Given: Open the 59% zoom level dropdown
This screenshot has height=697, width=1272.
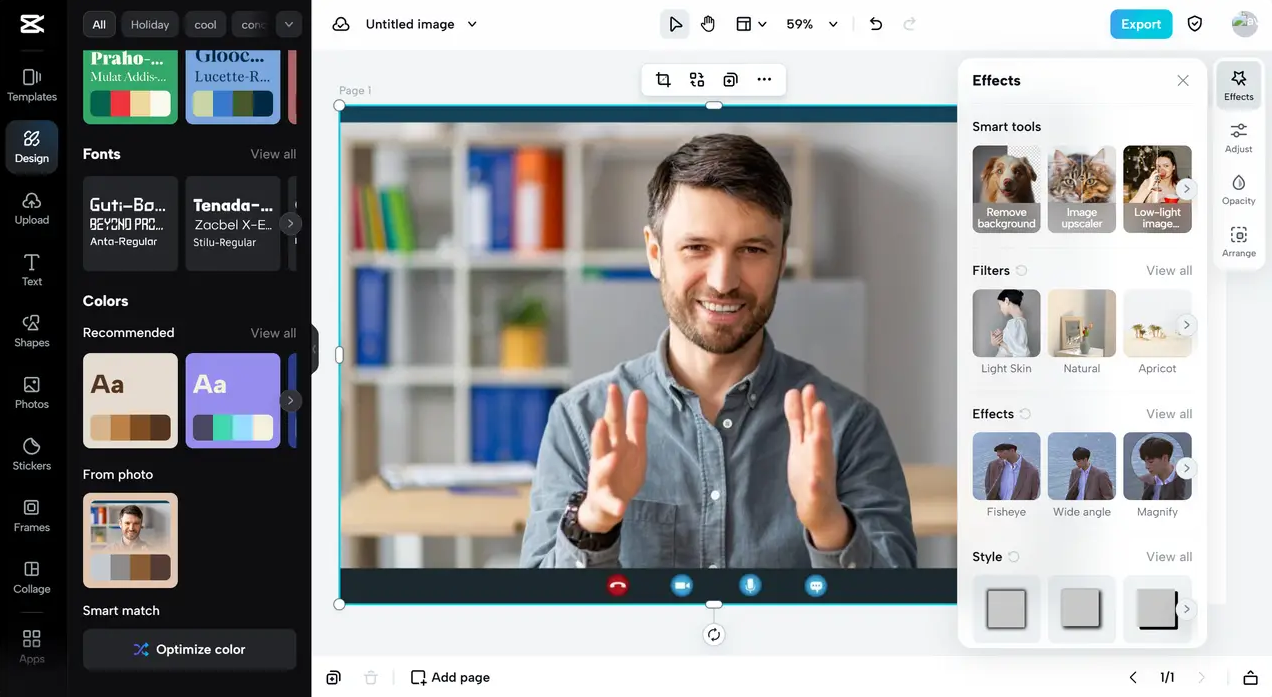Looking at the screenshot, I should (x=812, y=24).
